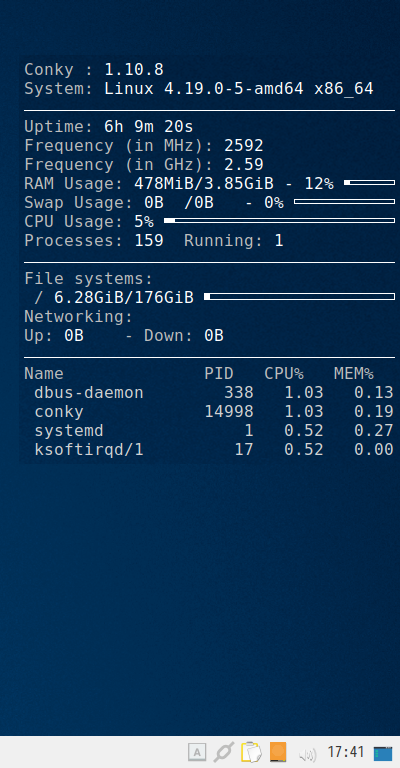The height and width of the screenshot is (768, 400).
Task: Click the MEM% value 0.19
Action: pos(374,412)
